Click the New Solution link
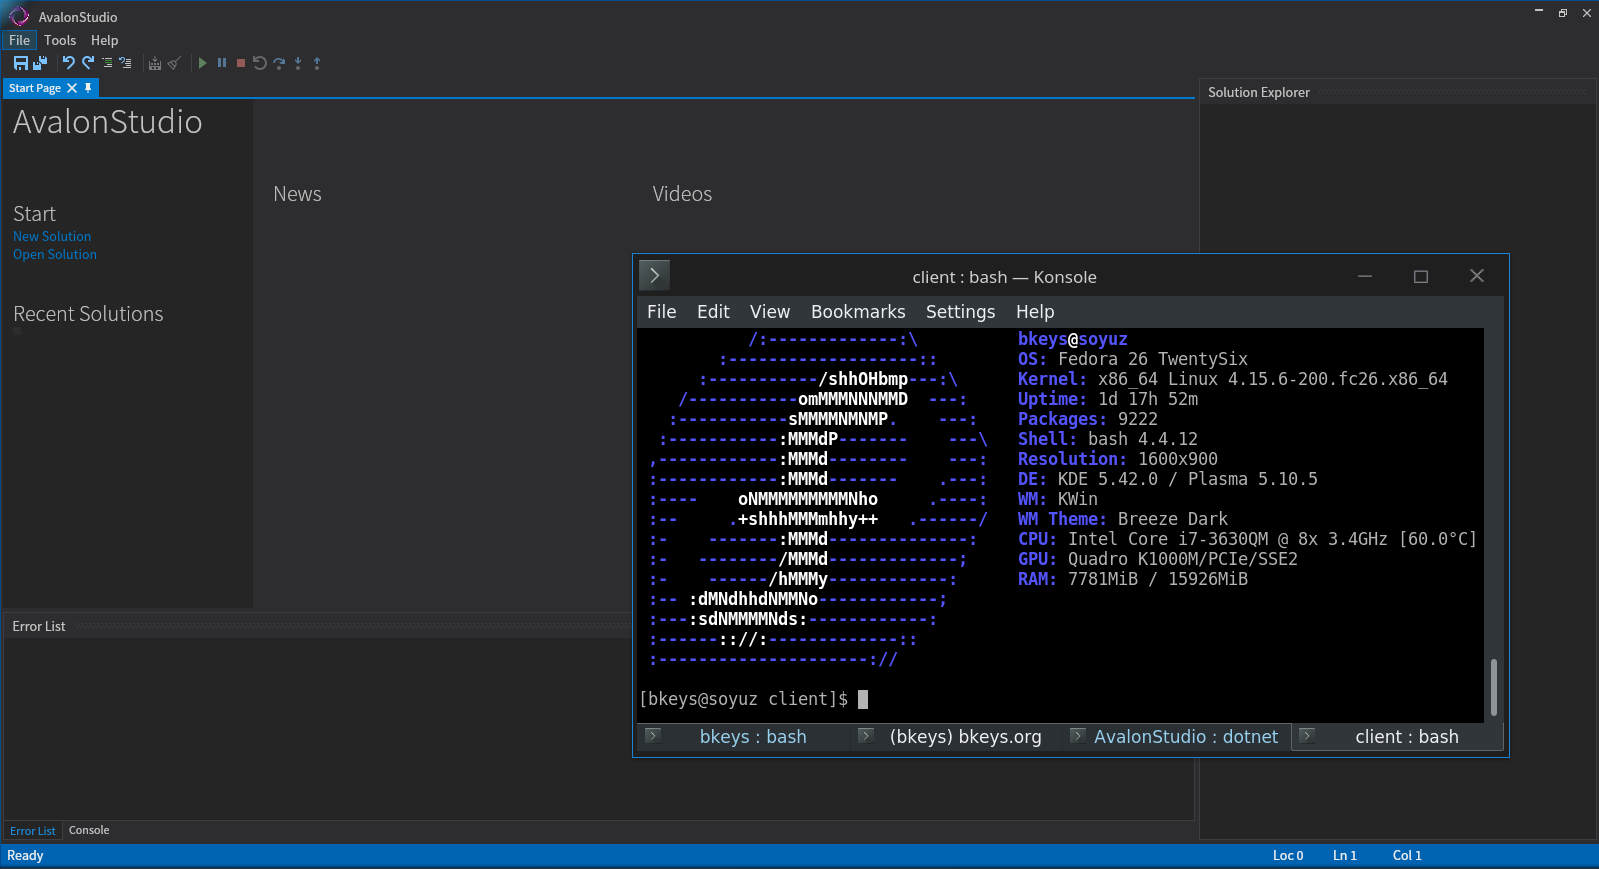 tap(52, 237)
